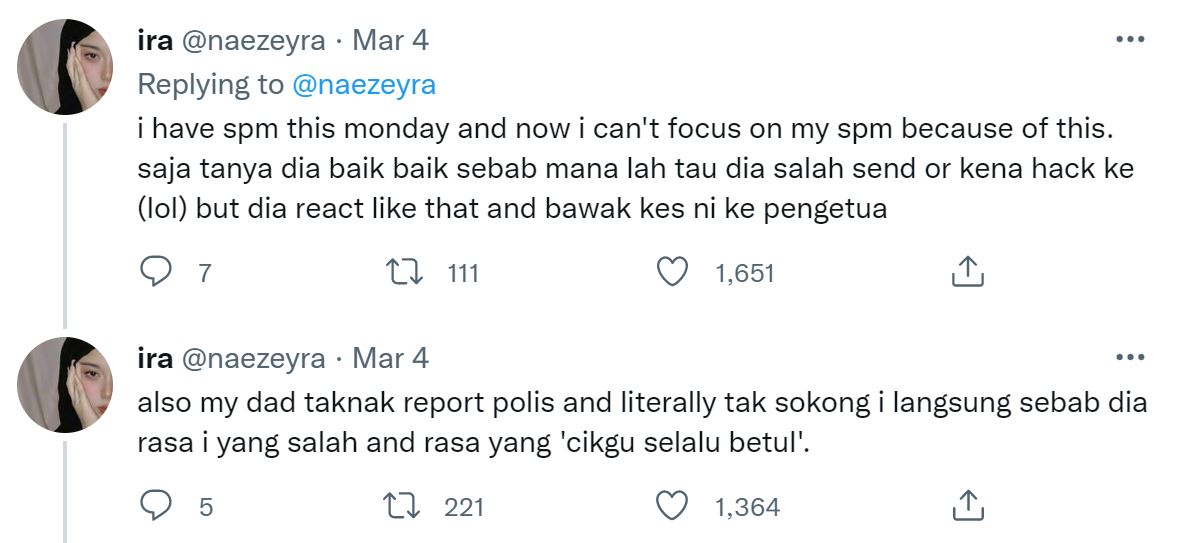The image size is (1181, 543).
Task: Open the first tweet's Mar 4 timestamp
Action: 391,41
